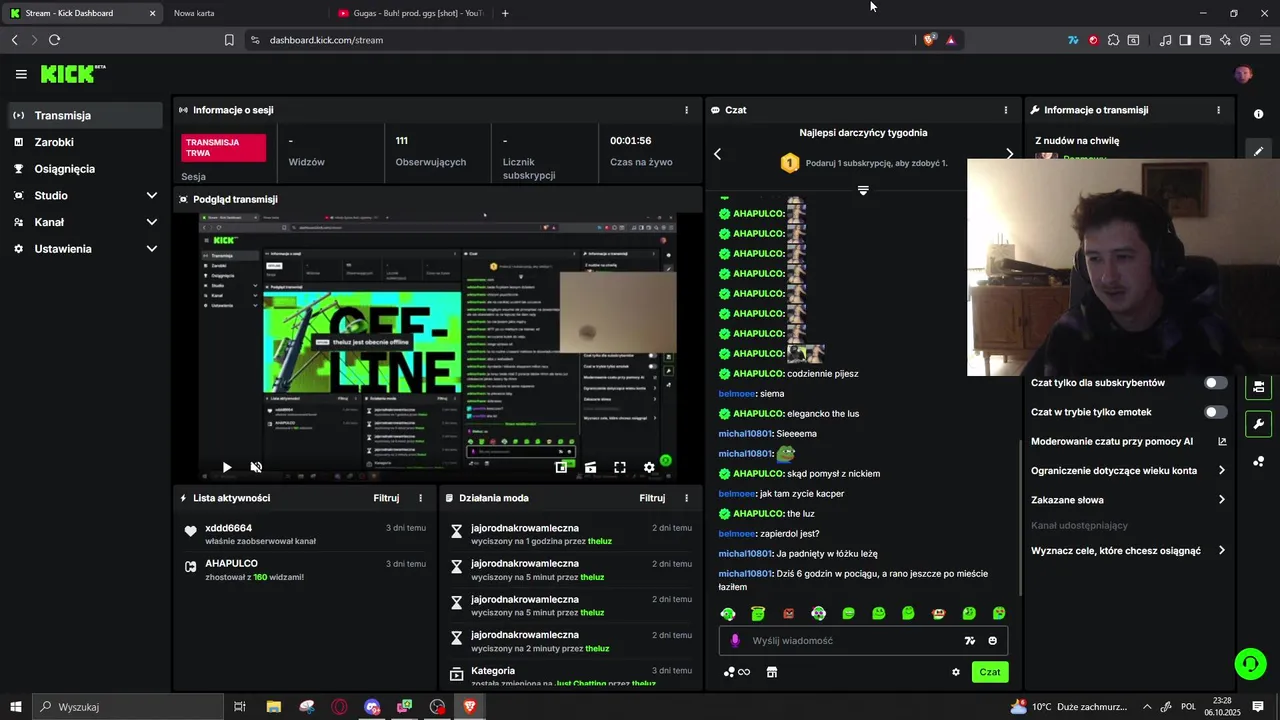This screenshot has width=1280, height=720.
Task: Open Zakazane słowa settings
Action: coord(1128,500)
